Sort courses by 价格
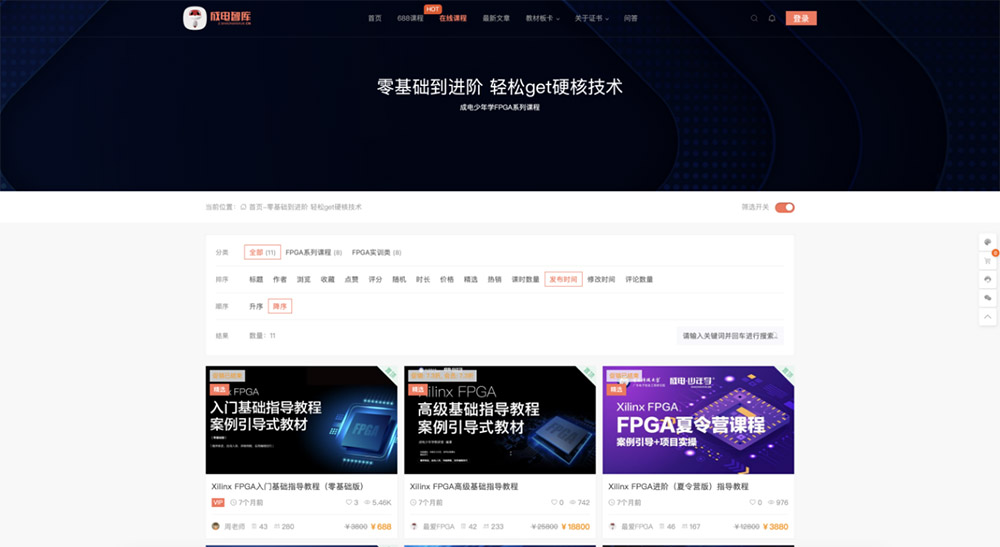 click(446, 279)
